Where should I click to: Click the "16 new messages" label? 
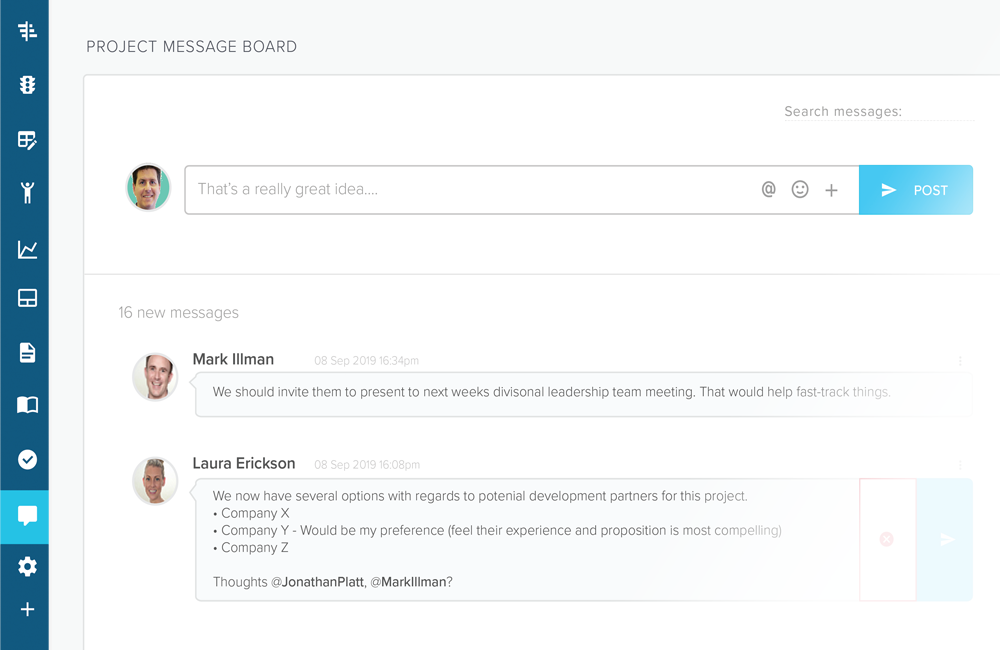point(179,313)
